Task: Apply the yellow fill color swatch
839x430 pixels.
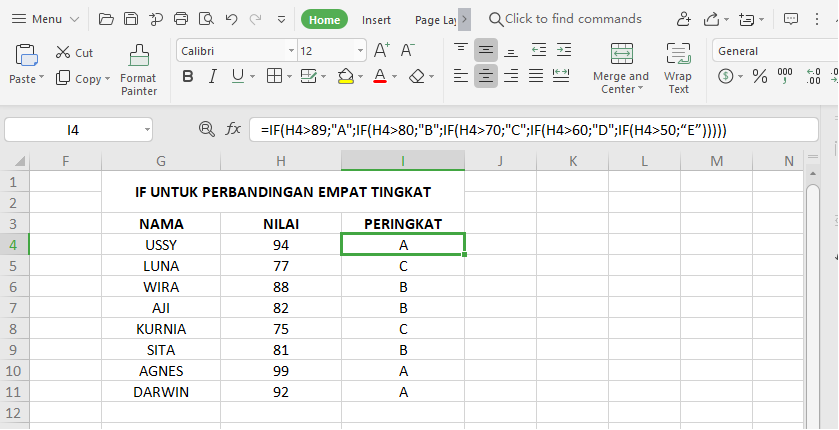Action: click(345, 76)
